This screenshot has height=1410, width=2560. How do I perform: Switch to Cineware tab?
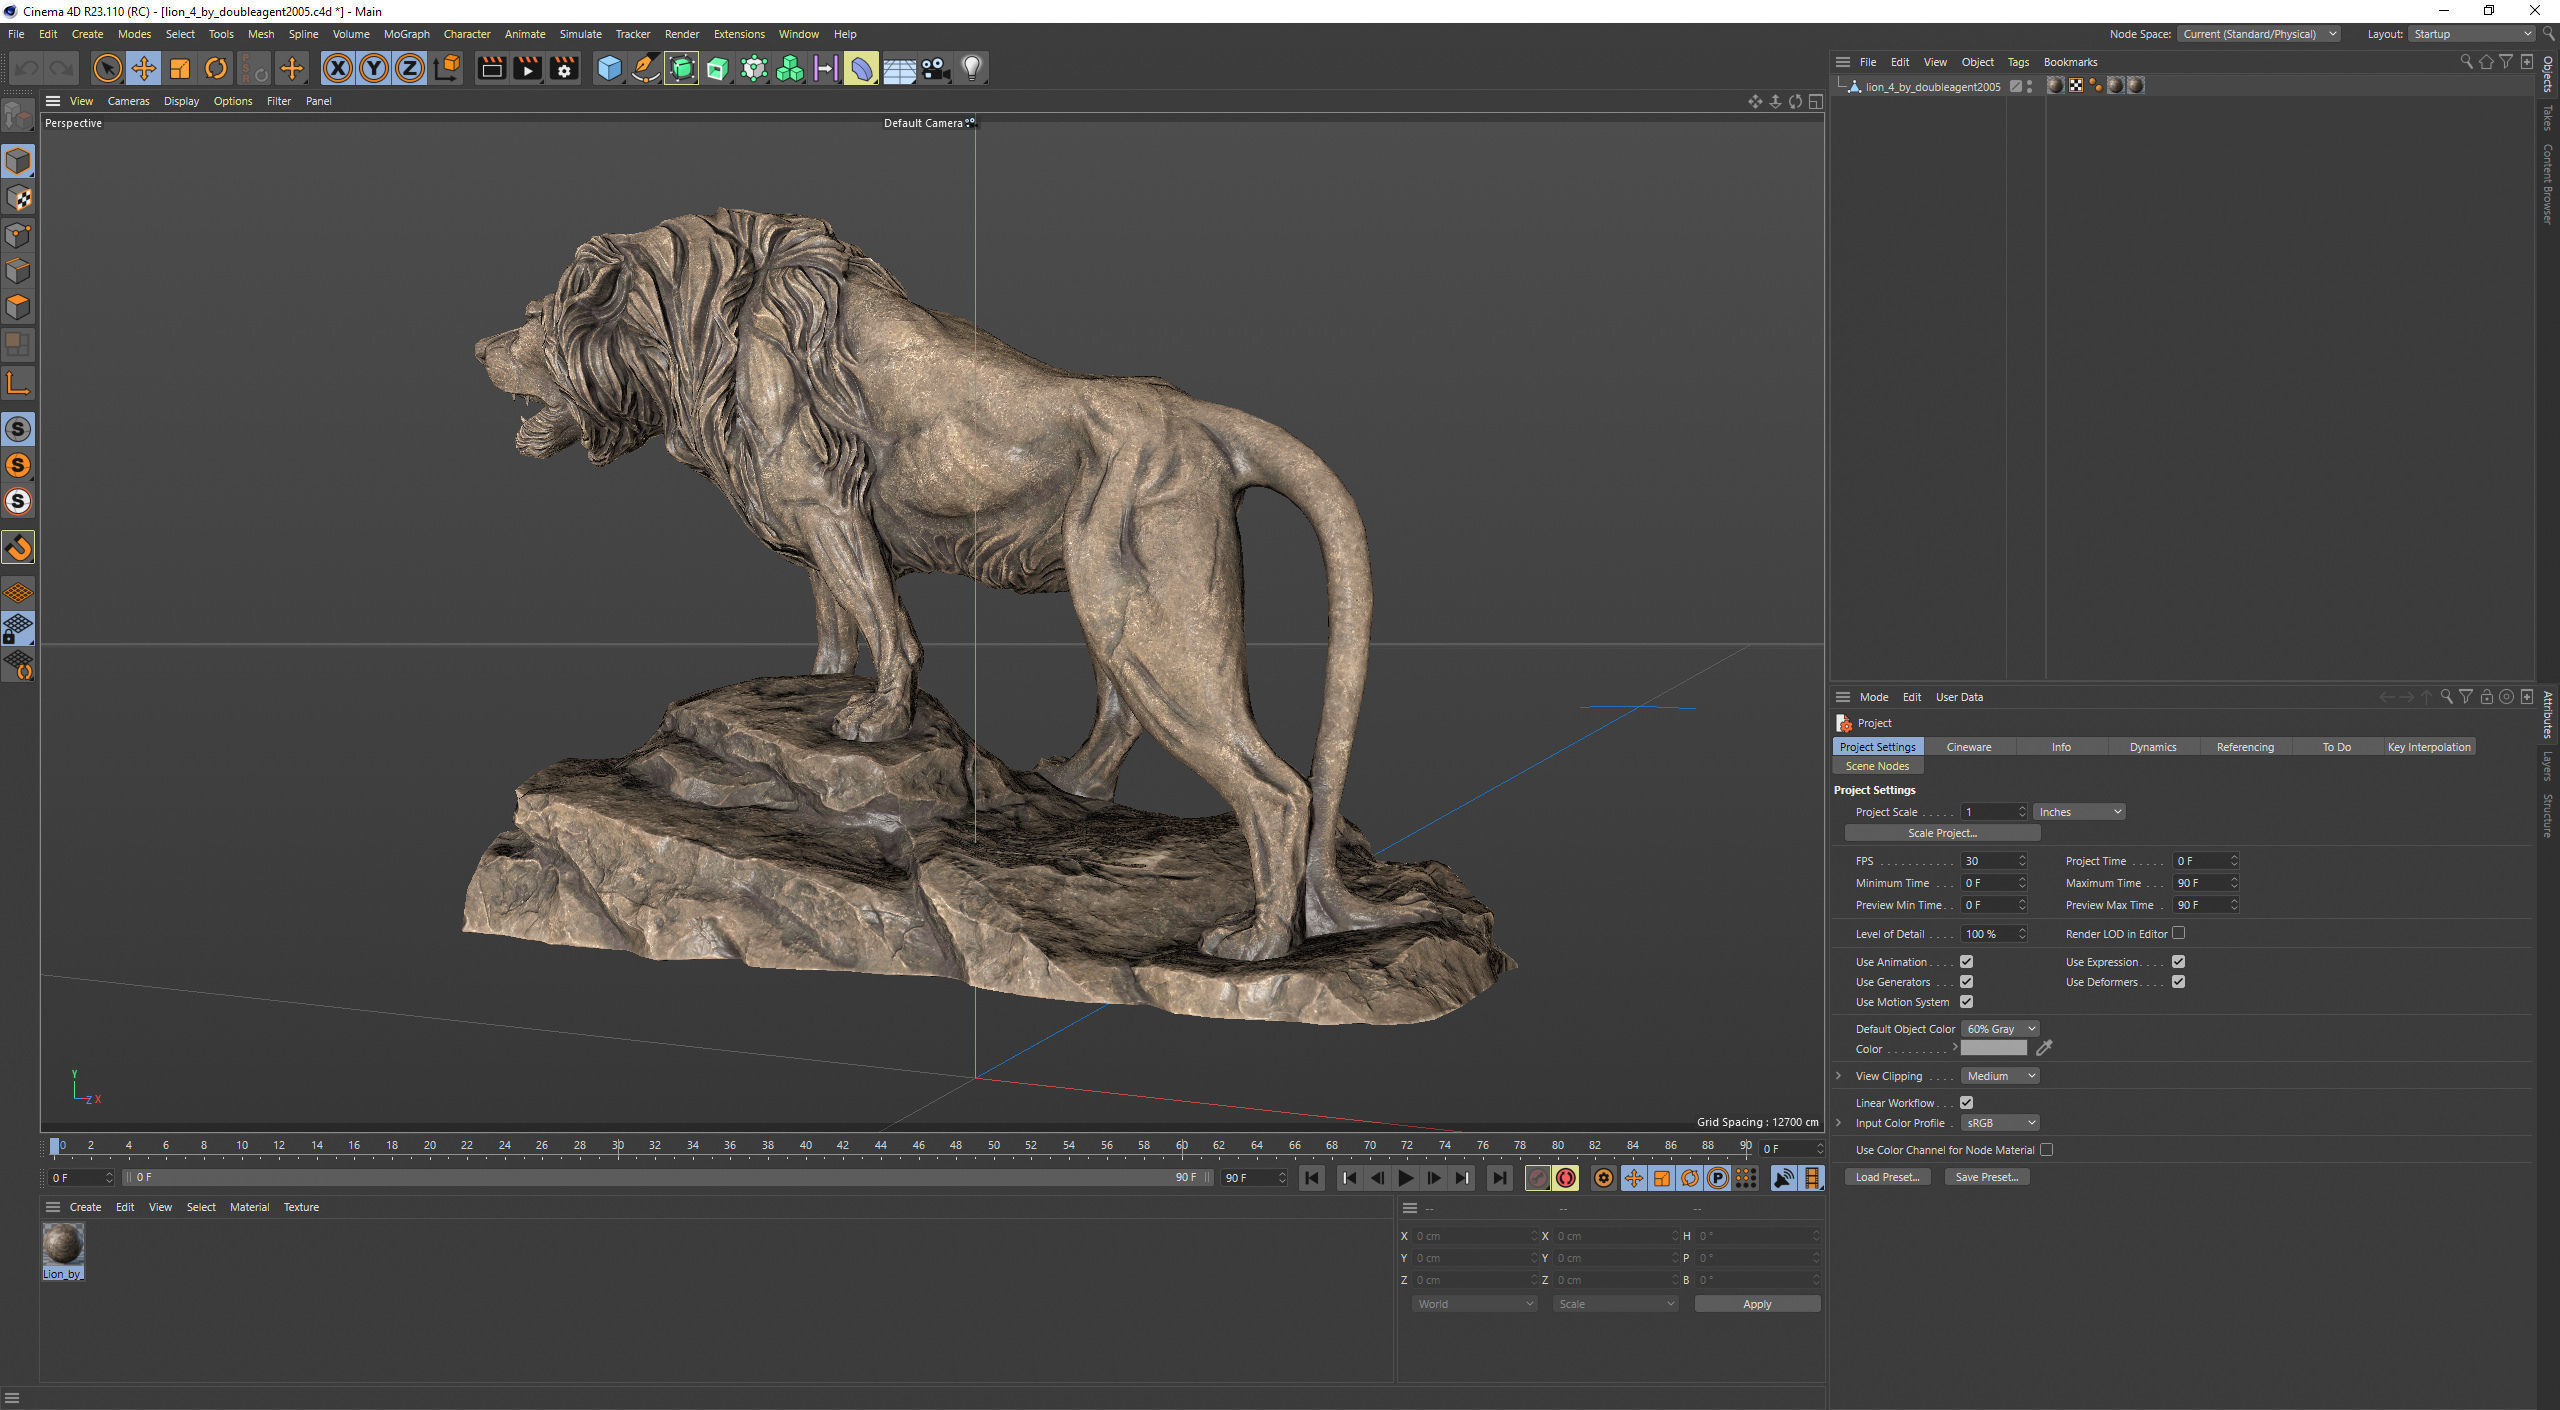[x=1969, y=747]
